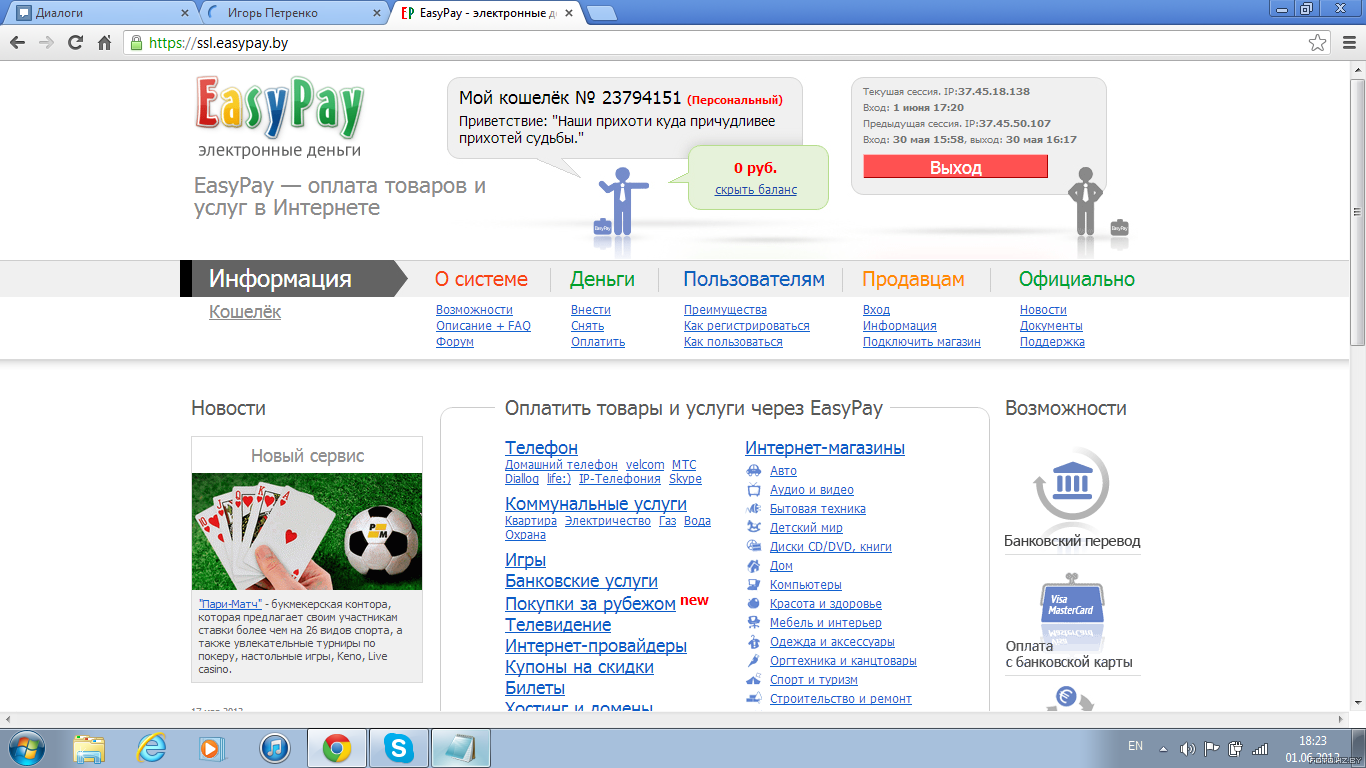Open the Кошелёк link
Screen dimensions: 1366x768
(x=245, y=312)
